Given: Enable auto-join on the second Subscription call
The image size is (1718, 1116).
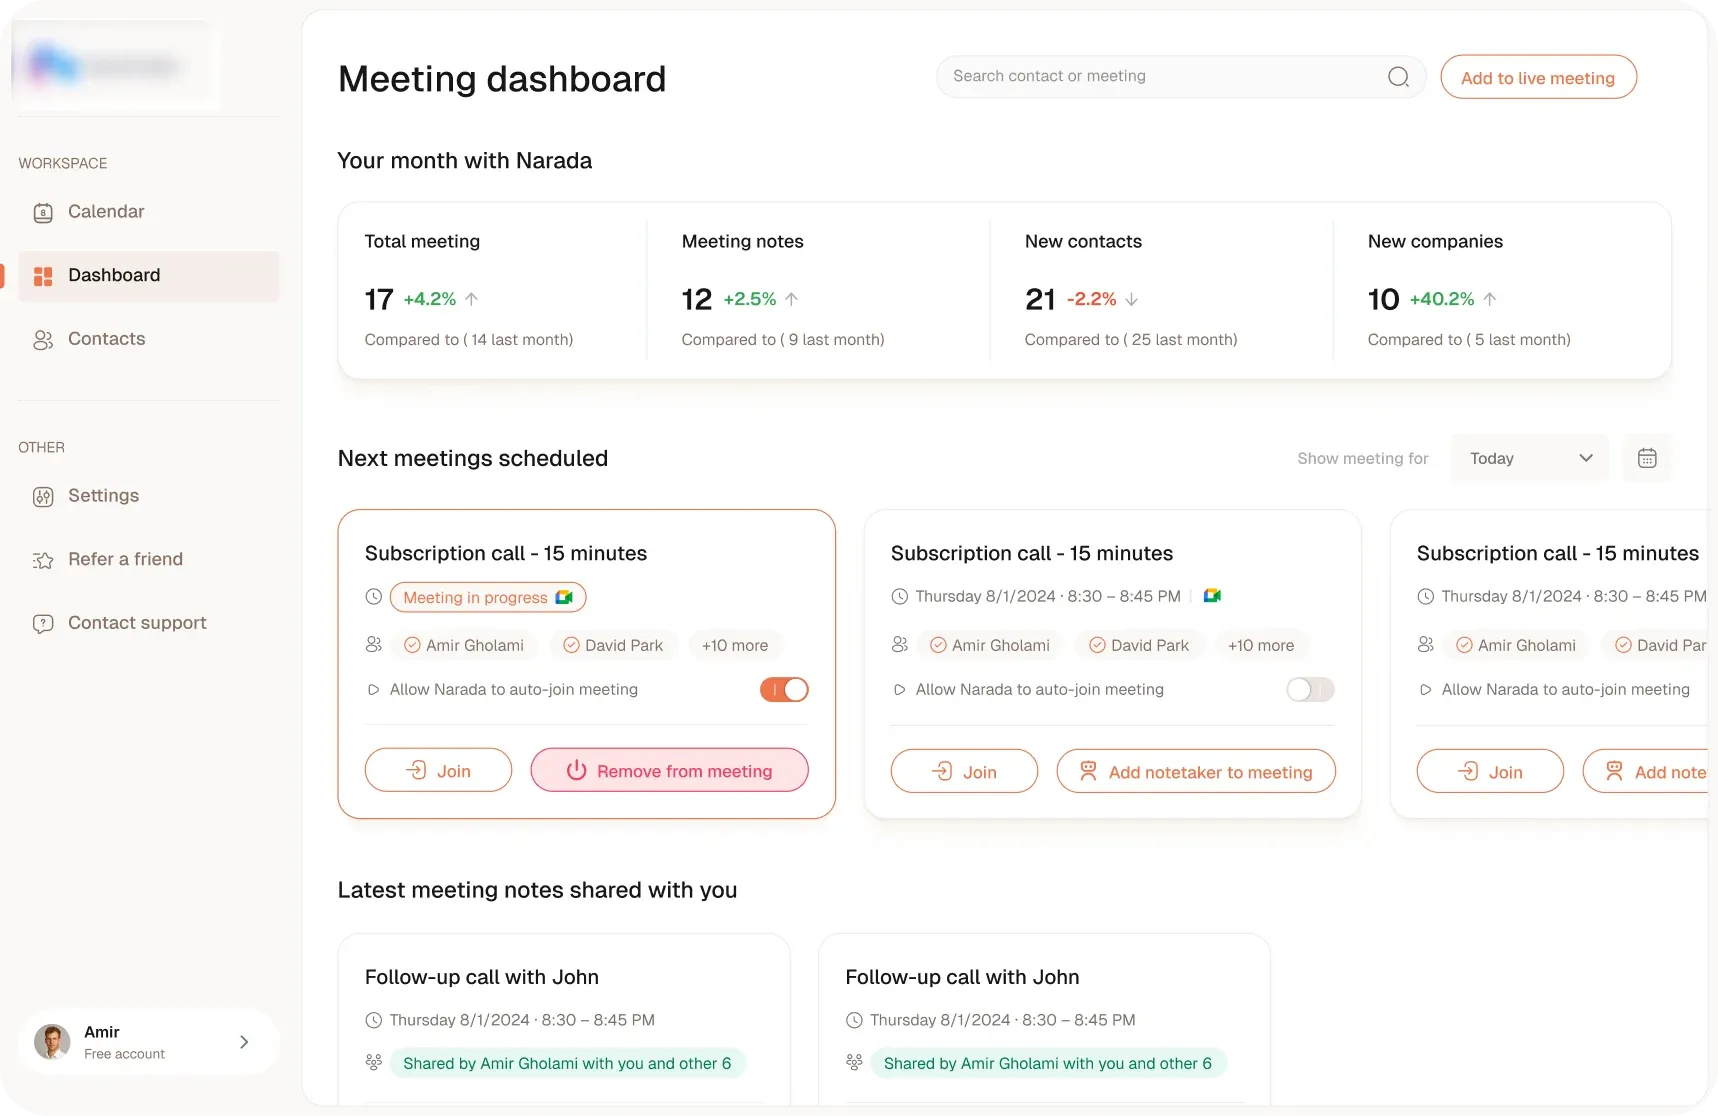Looking at the screenshot, I should 1310,690.
